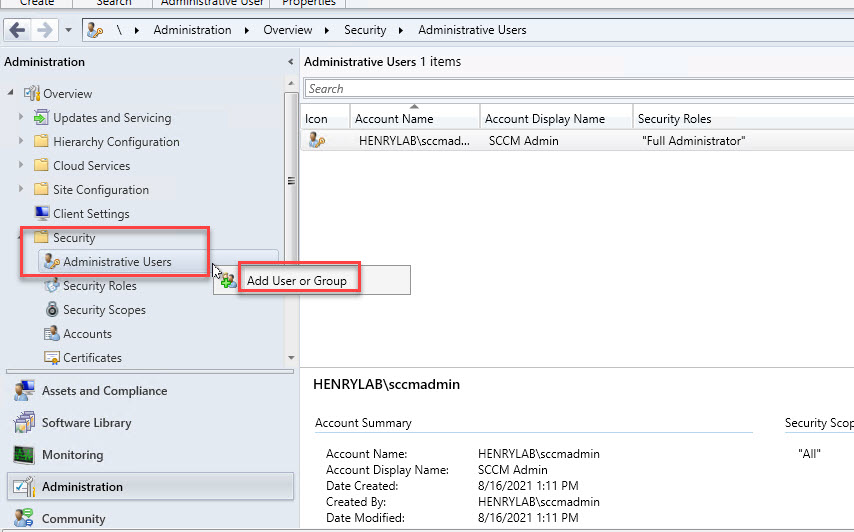Click the Search input box
The width and height of the screenshot is (854, 532).
pyautogui.click(x=578, y=89)
